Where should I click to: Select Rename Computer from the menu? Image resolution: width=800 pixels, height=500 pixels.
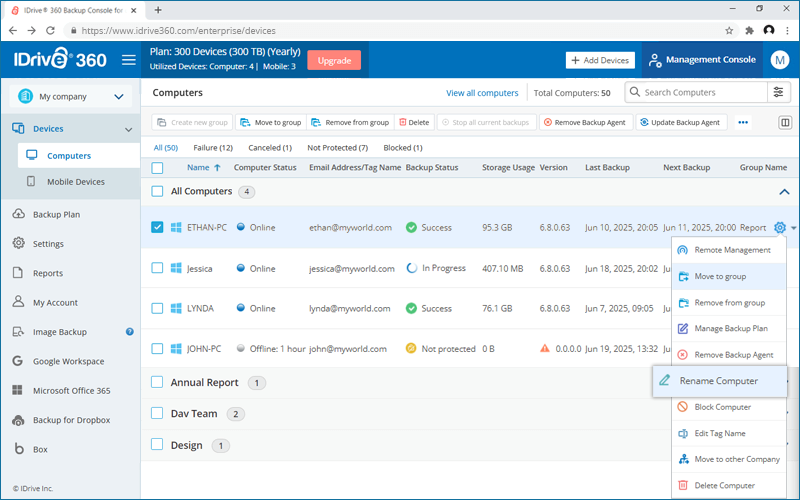tap(719, 381)
